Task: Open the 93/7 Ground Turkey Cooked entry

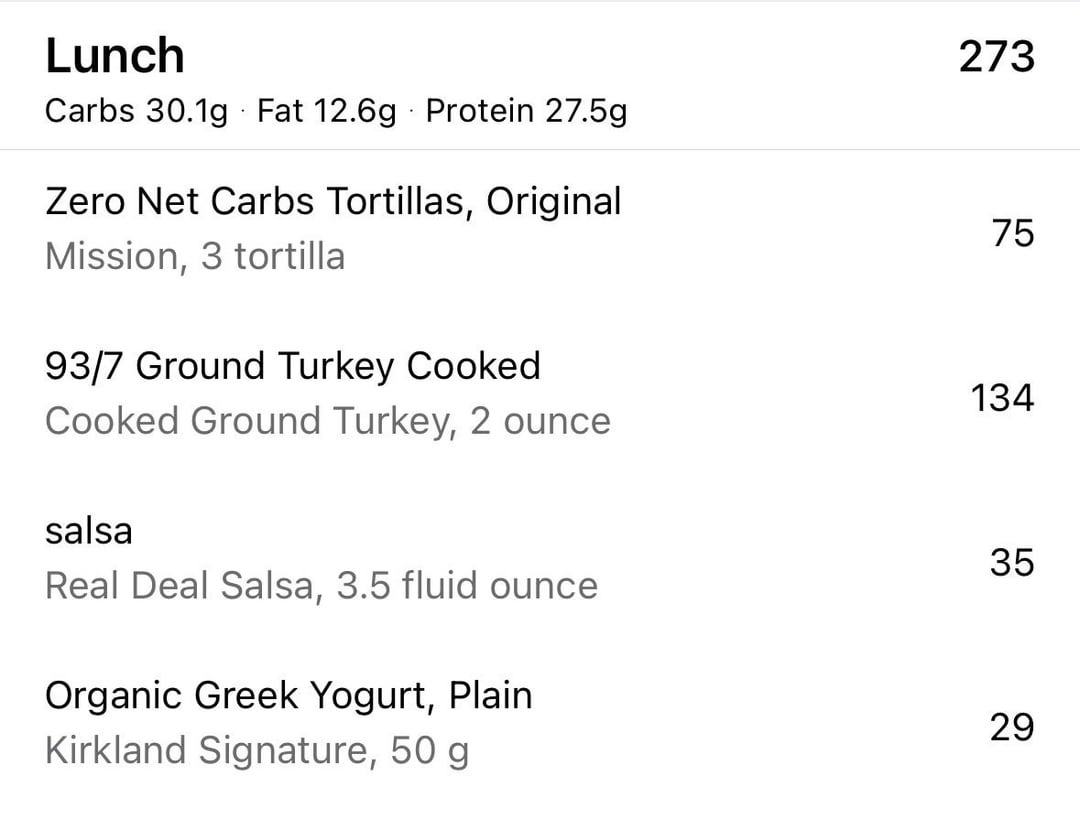Action: click(x=540, y=396)
